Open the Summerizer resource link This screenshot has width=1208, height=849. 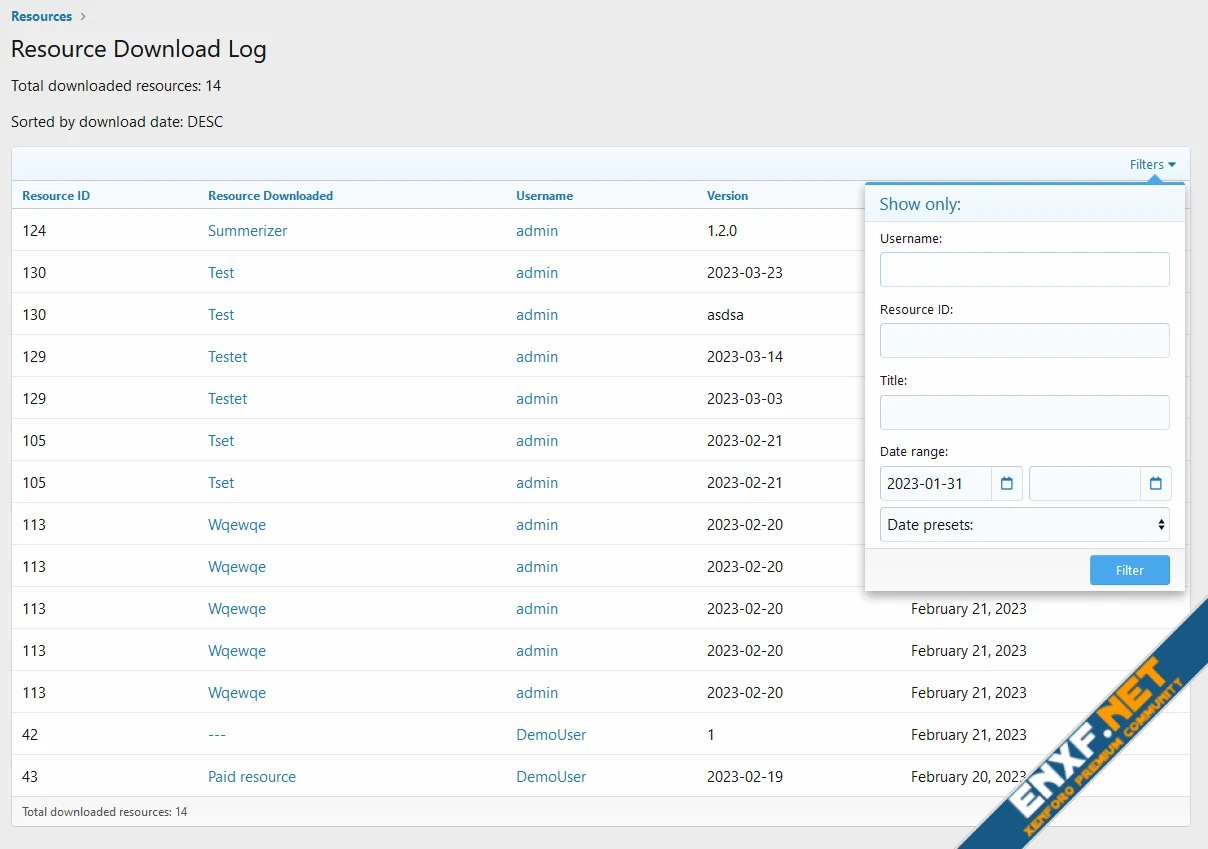pyautogui.click(x=247, y=231)
